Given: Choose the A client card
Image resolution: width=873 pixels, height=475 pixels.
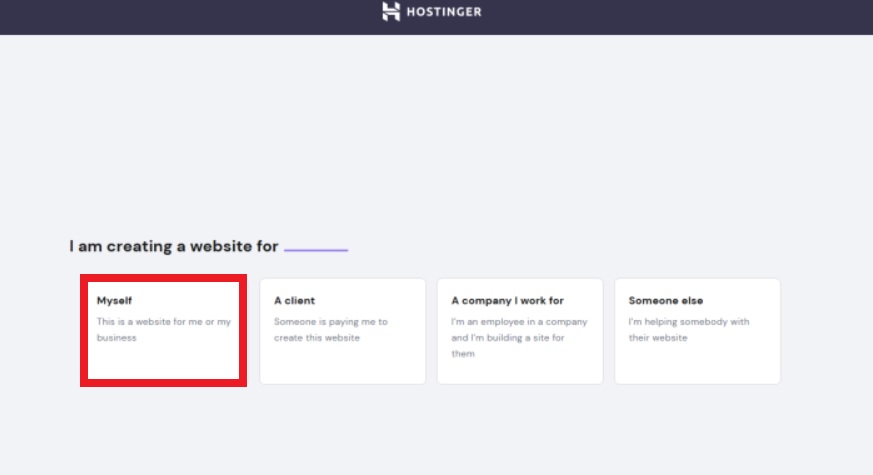Looking at the screenshot, I should click(342, 331).
